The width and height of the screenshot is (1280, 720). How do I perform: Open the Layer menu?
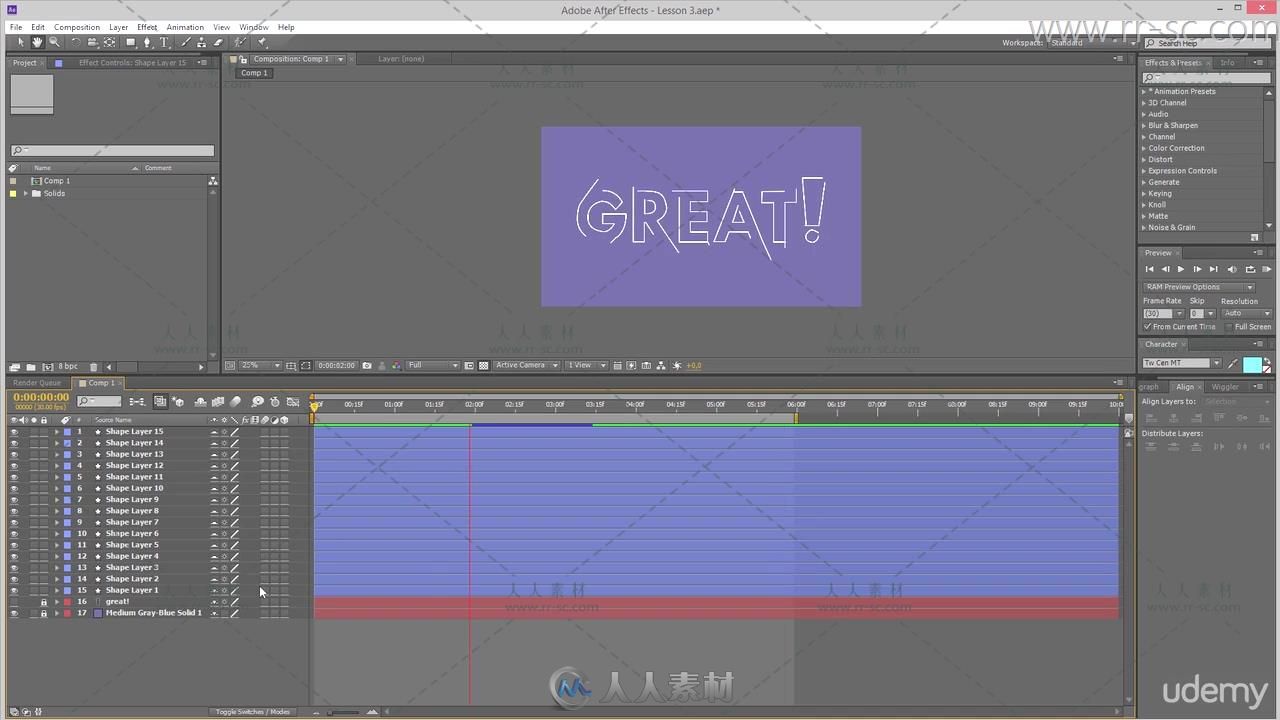(118, 27)
